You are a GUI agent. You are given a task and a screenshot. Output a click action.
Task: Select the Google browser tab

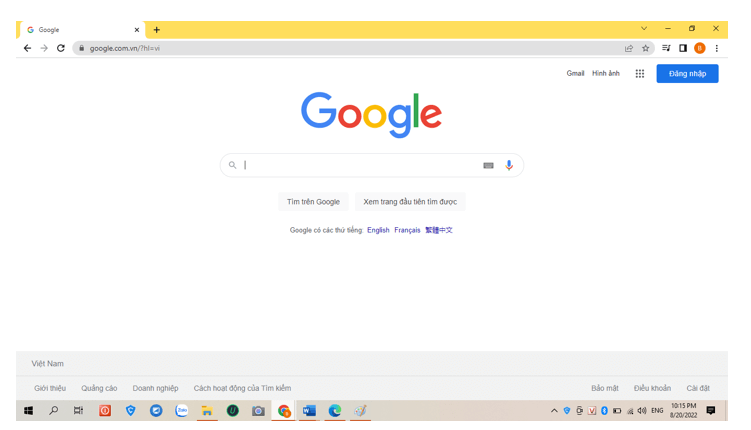[81, 30]
